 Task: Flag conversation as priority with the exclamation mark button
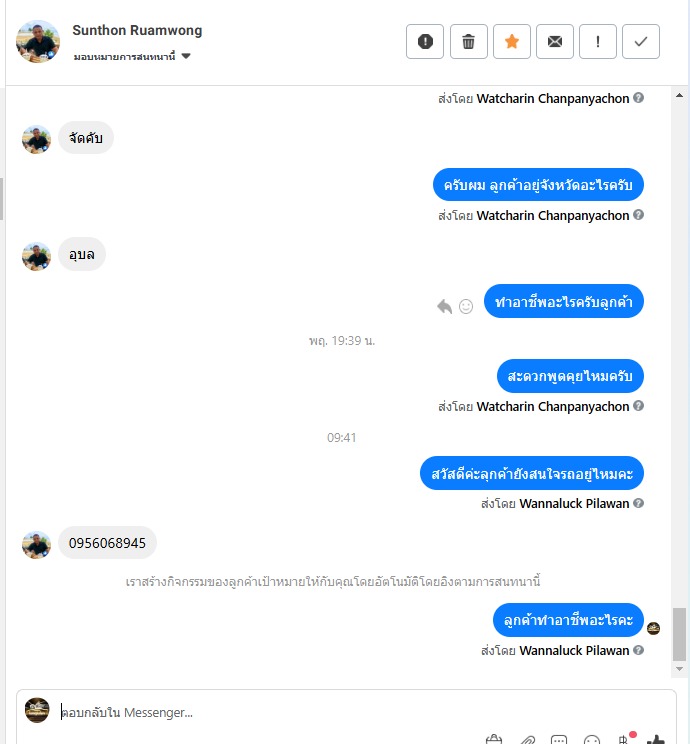pyautogui.click(x=598, y=42)
